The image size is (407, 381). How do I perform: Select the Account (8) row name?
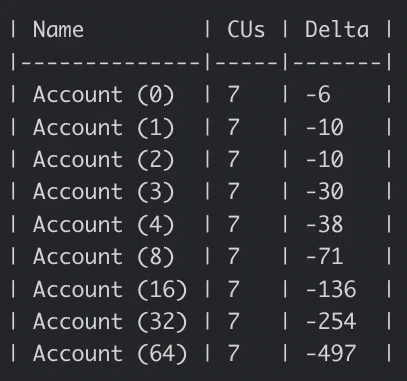coord(104,256)
